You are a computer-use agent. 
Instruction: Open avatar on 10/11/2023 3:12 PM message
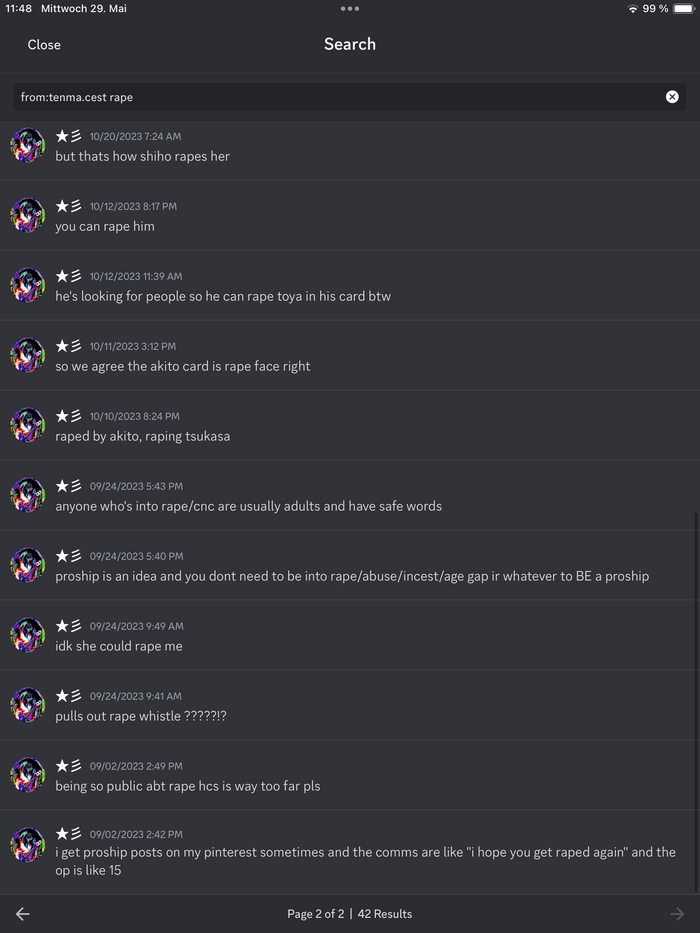(x=28, y=356)
